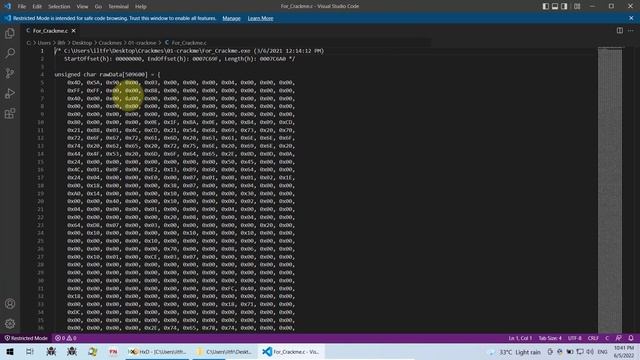Click the Learn More link in banner
640x360 pixels.
[x=260, y=18]
